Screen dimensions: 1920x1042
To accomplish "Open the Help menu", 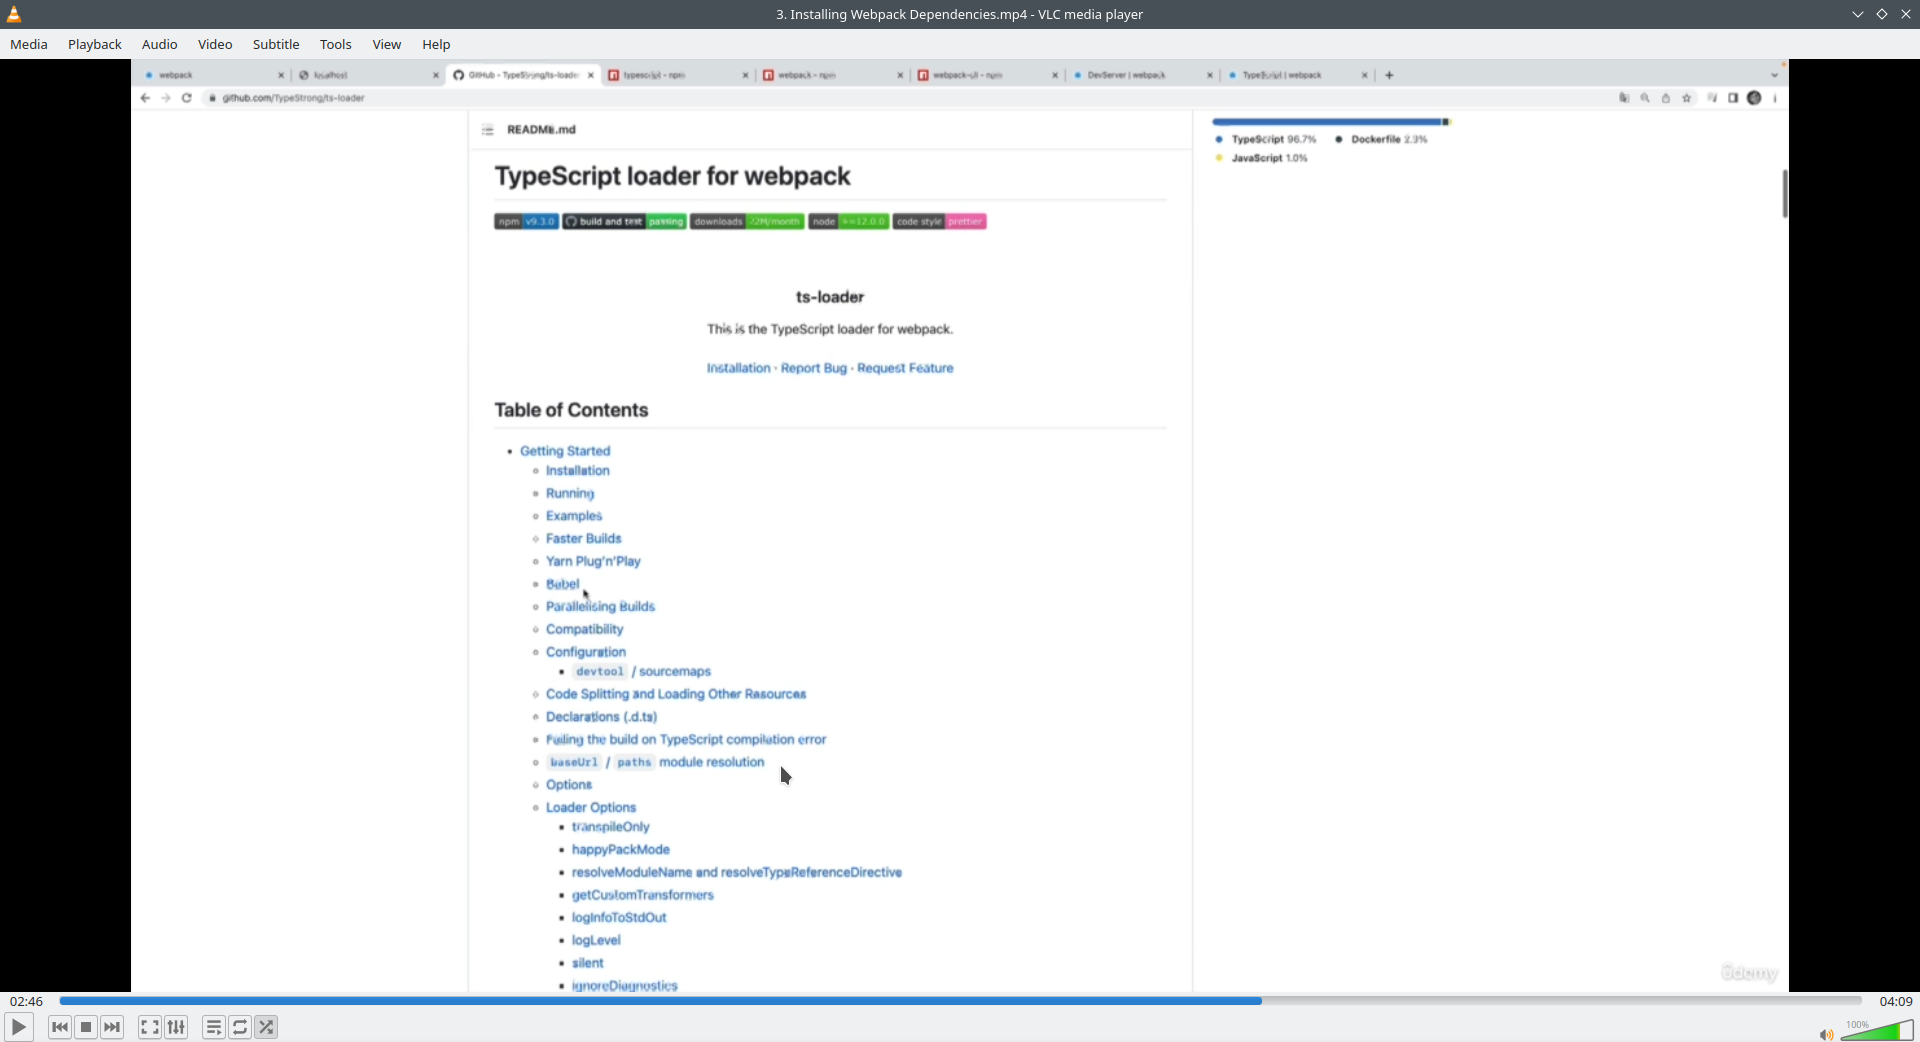I will pyautogui.click(x=436, y=44).
